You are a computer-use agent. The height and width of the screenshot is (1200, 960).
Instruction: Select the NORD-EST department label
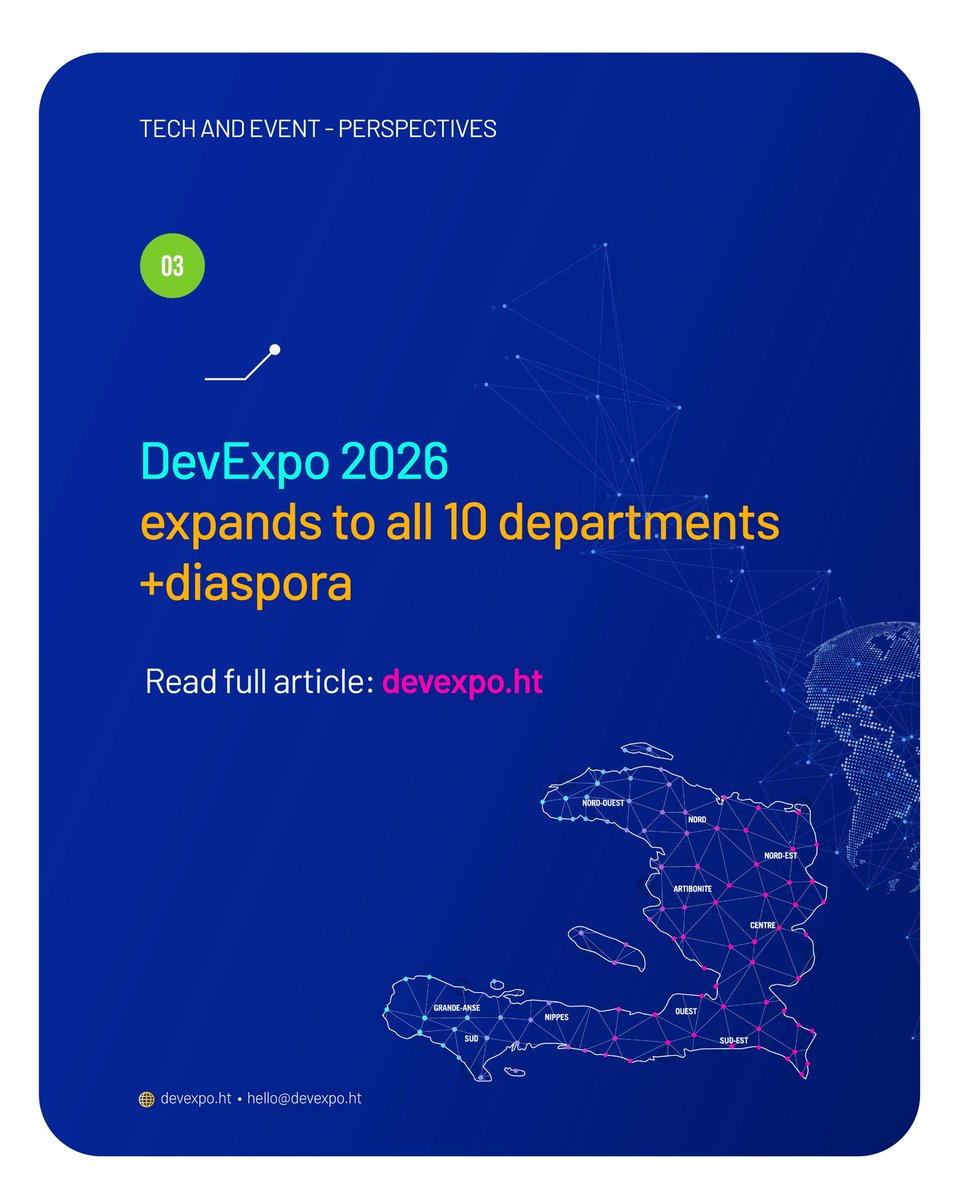coord(780,856)
